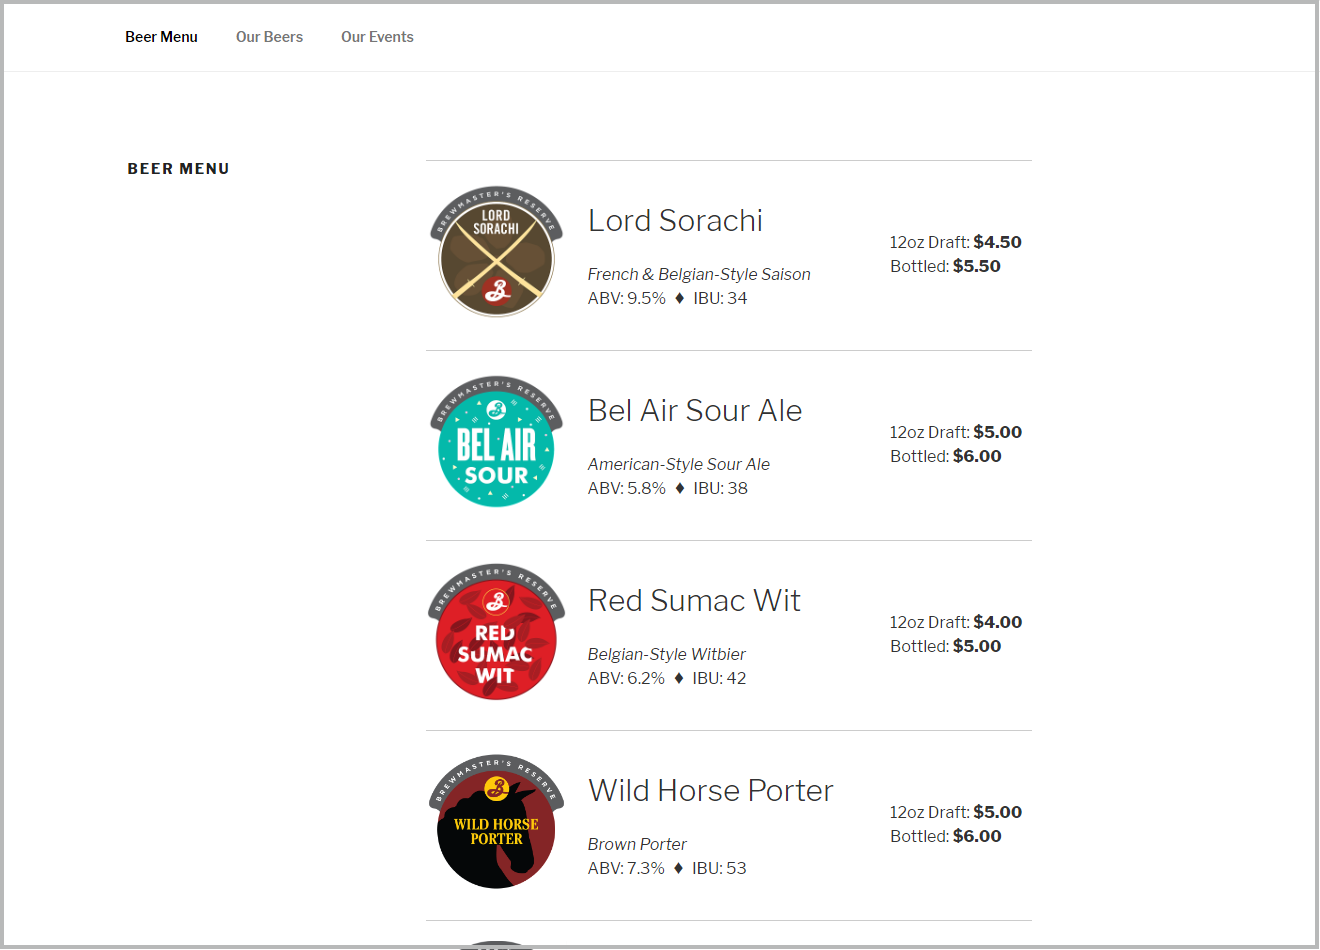This screenshot has width=1320, height=950.
Task: Click Wild Horse Porter's Bottled $6.00 price
Action: pyautogui.click(x=946, y=836)
